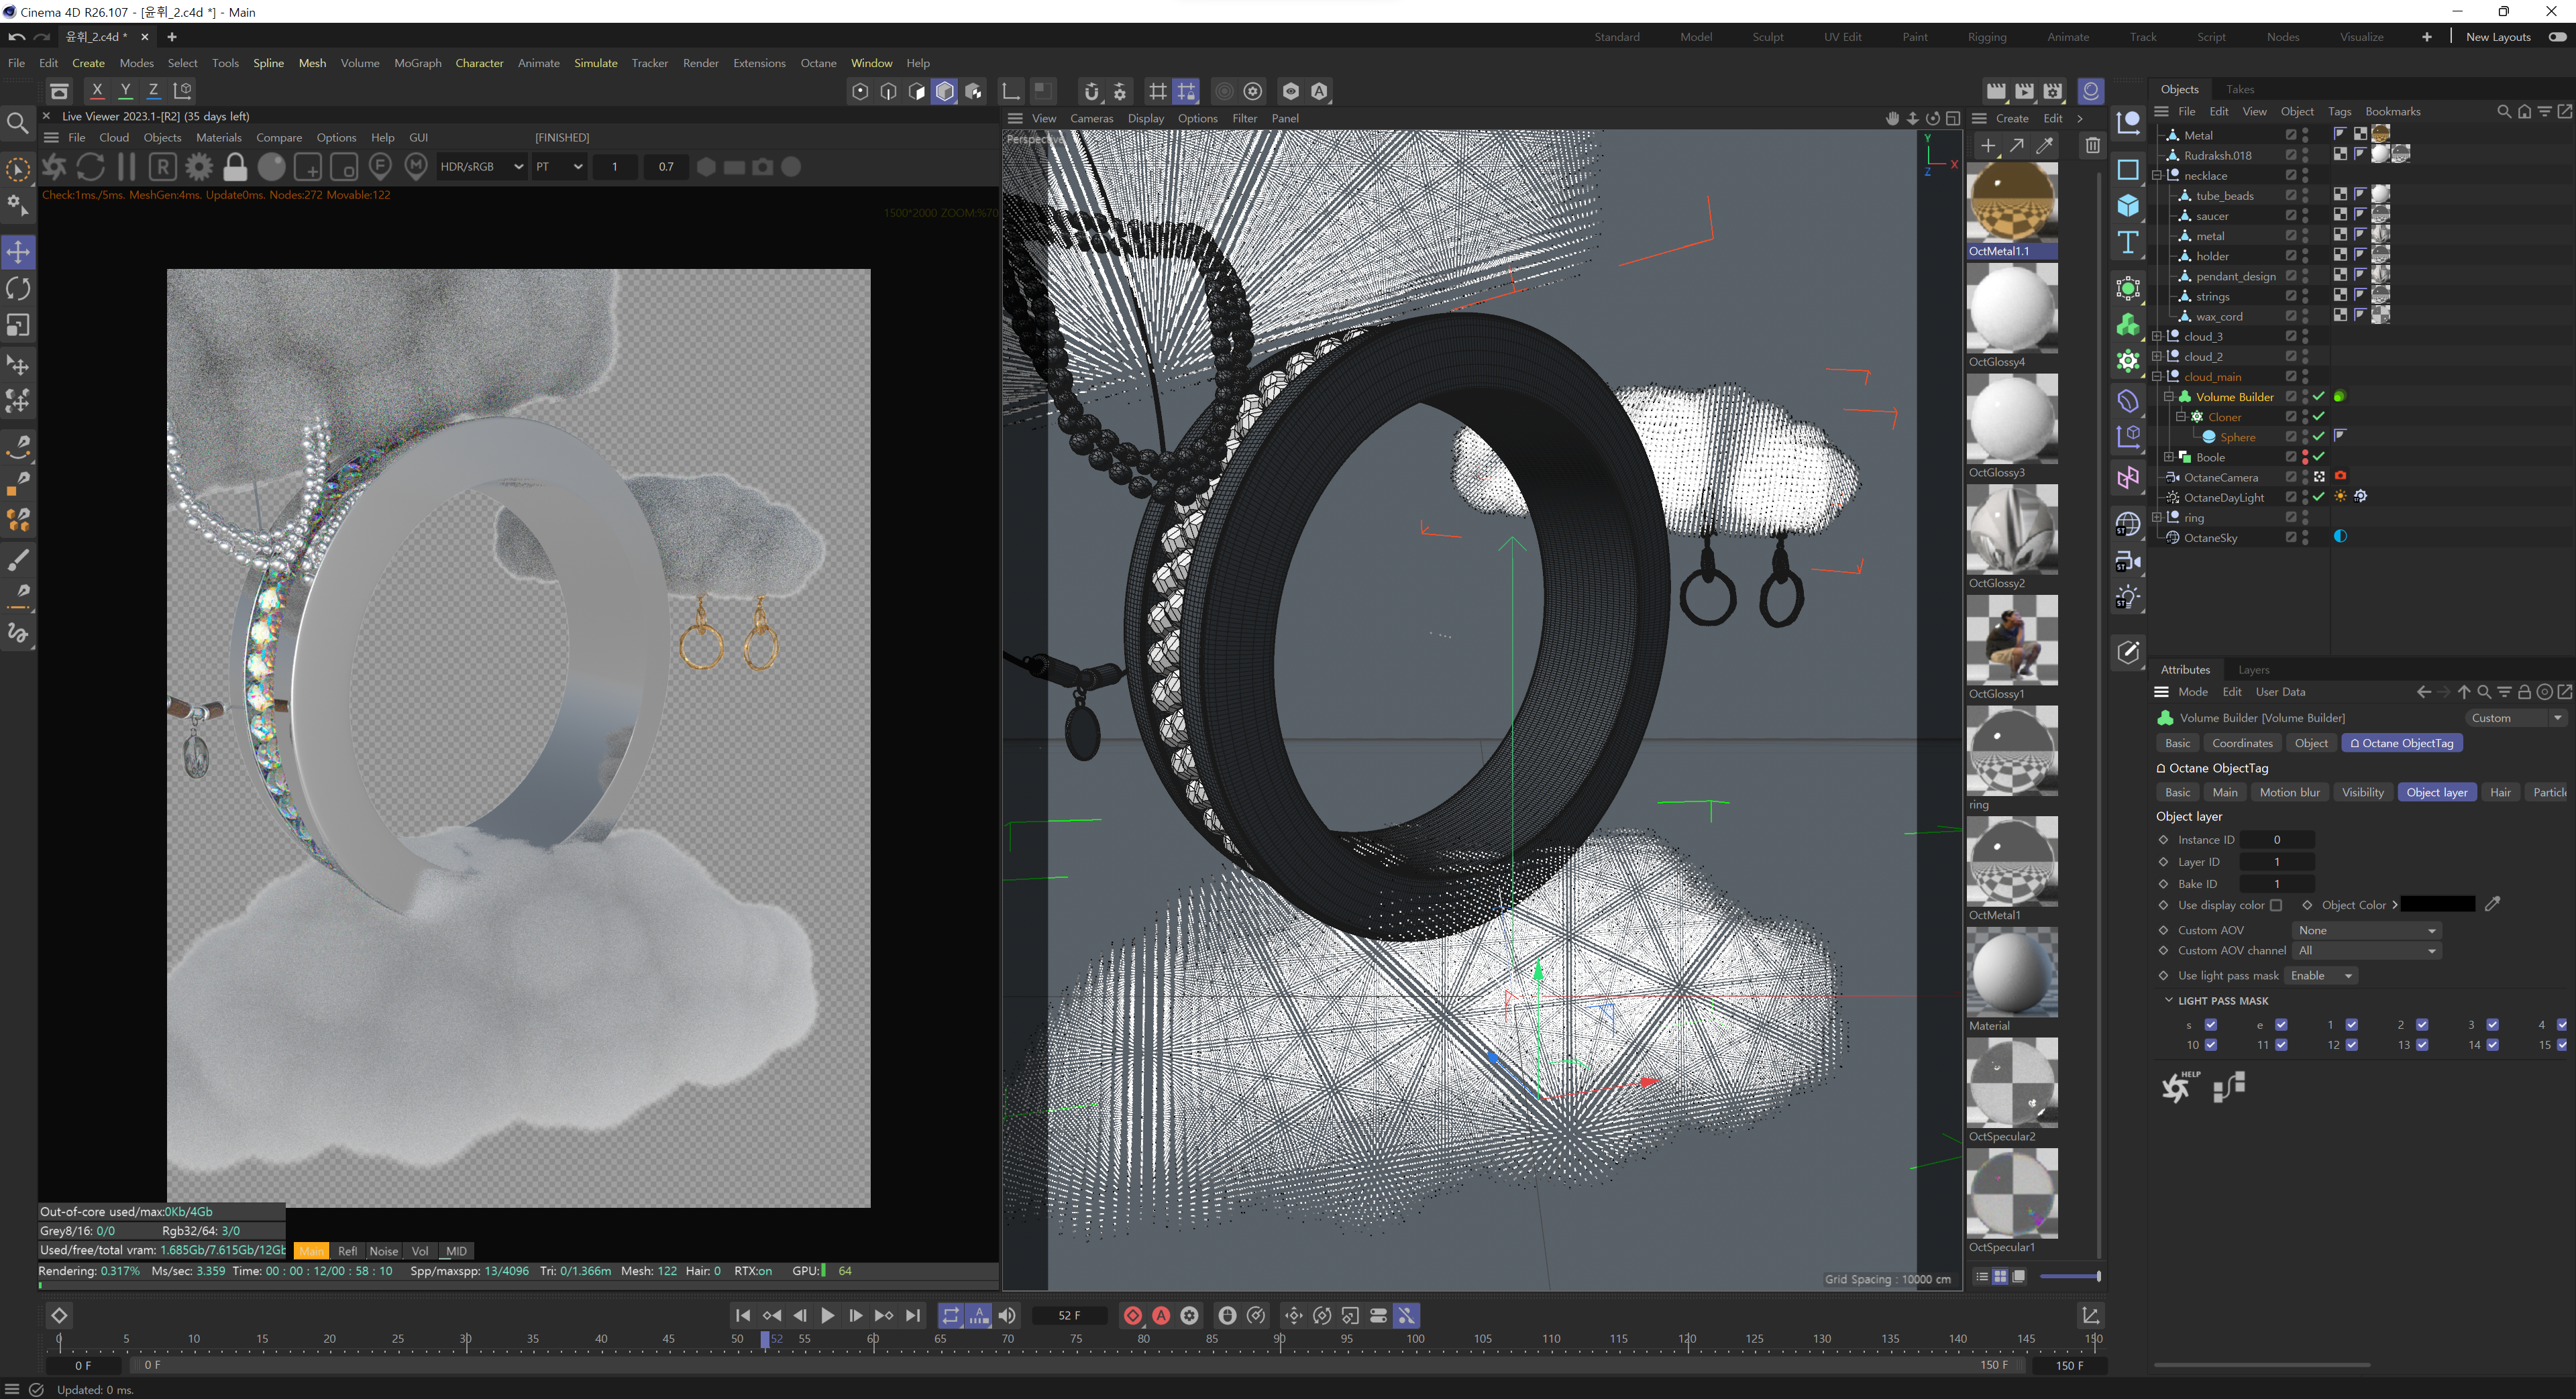Open PT render kernel dropdown

pyautogui.click(x=559, y=167)
